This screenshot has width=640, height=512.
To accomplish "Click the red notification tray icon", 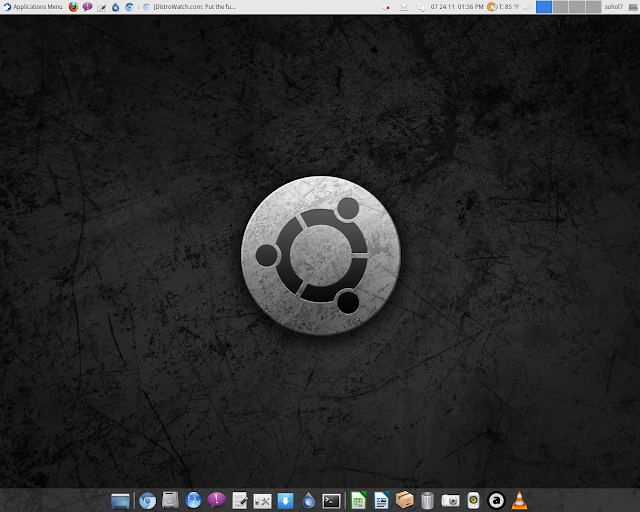I will tap(387, 7).
